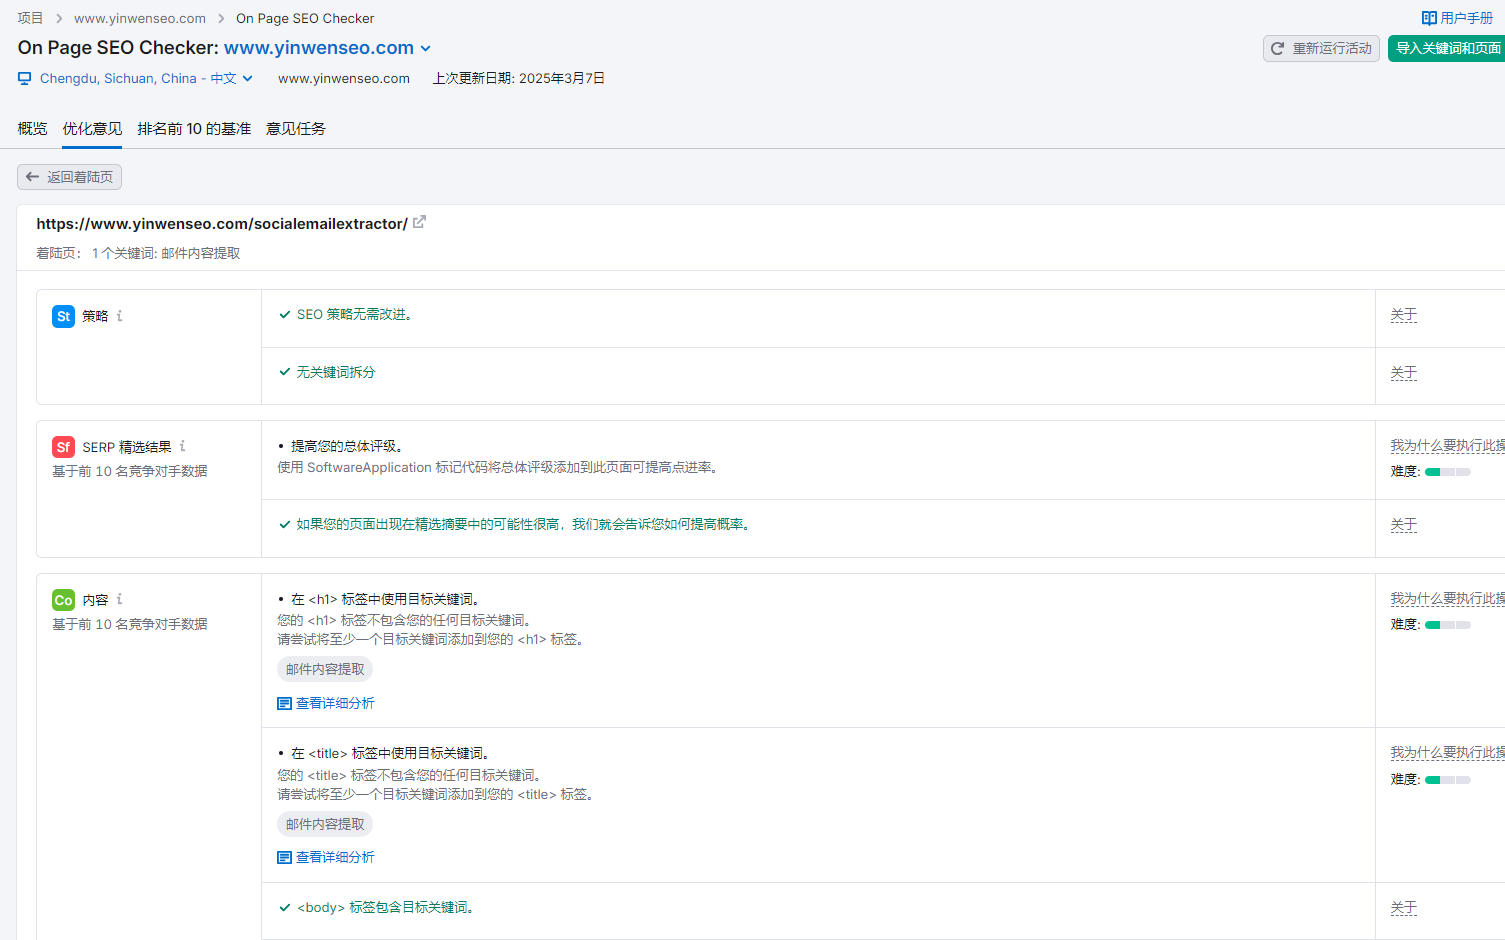
Task: Click the St strategy category icon
Action: 63,317
